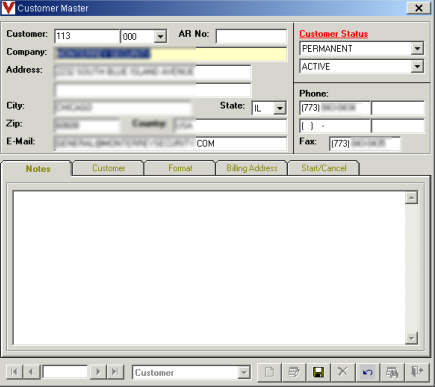Screen dimensions: 435x387
Task: Create a new record with the blank page icon
Action: click(x=270, y=372)
